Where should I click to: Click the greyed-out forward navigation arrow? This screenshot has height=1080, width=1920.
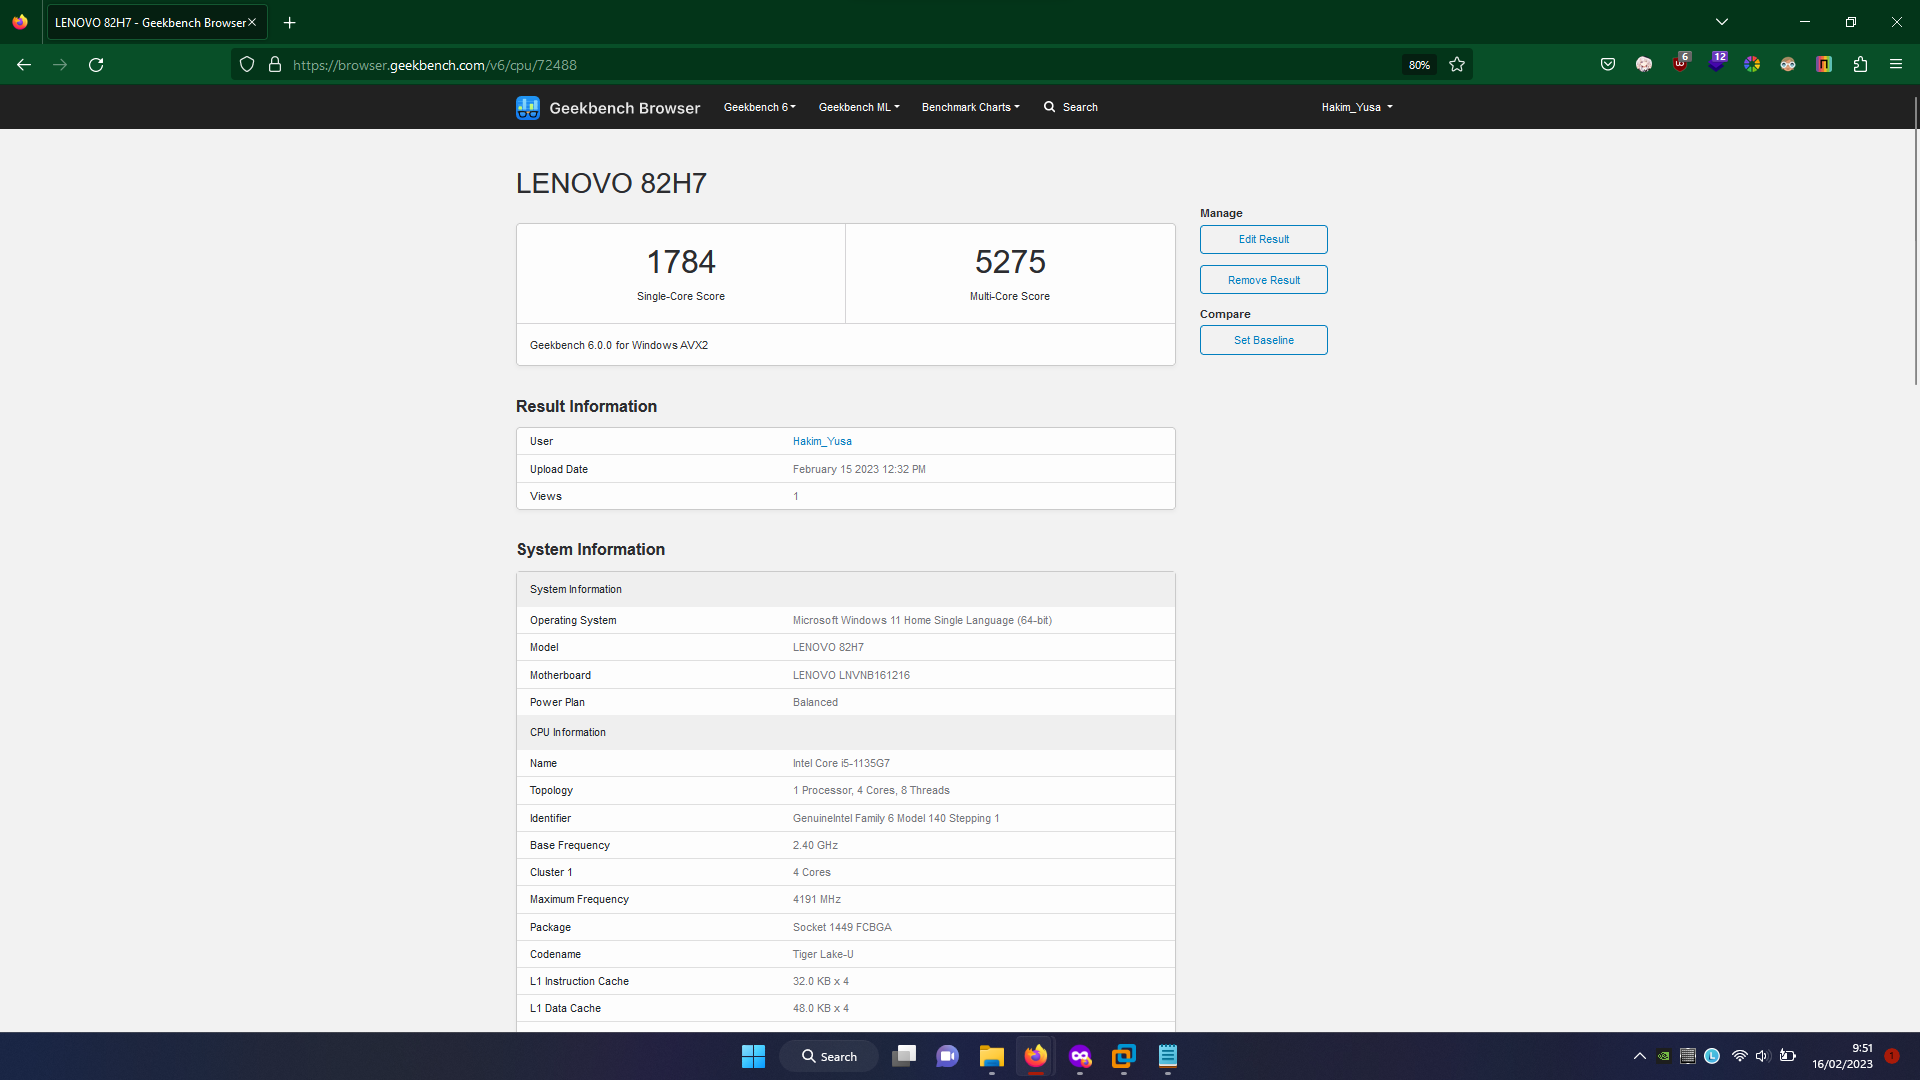coord(60,65)
